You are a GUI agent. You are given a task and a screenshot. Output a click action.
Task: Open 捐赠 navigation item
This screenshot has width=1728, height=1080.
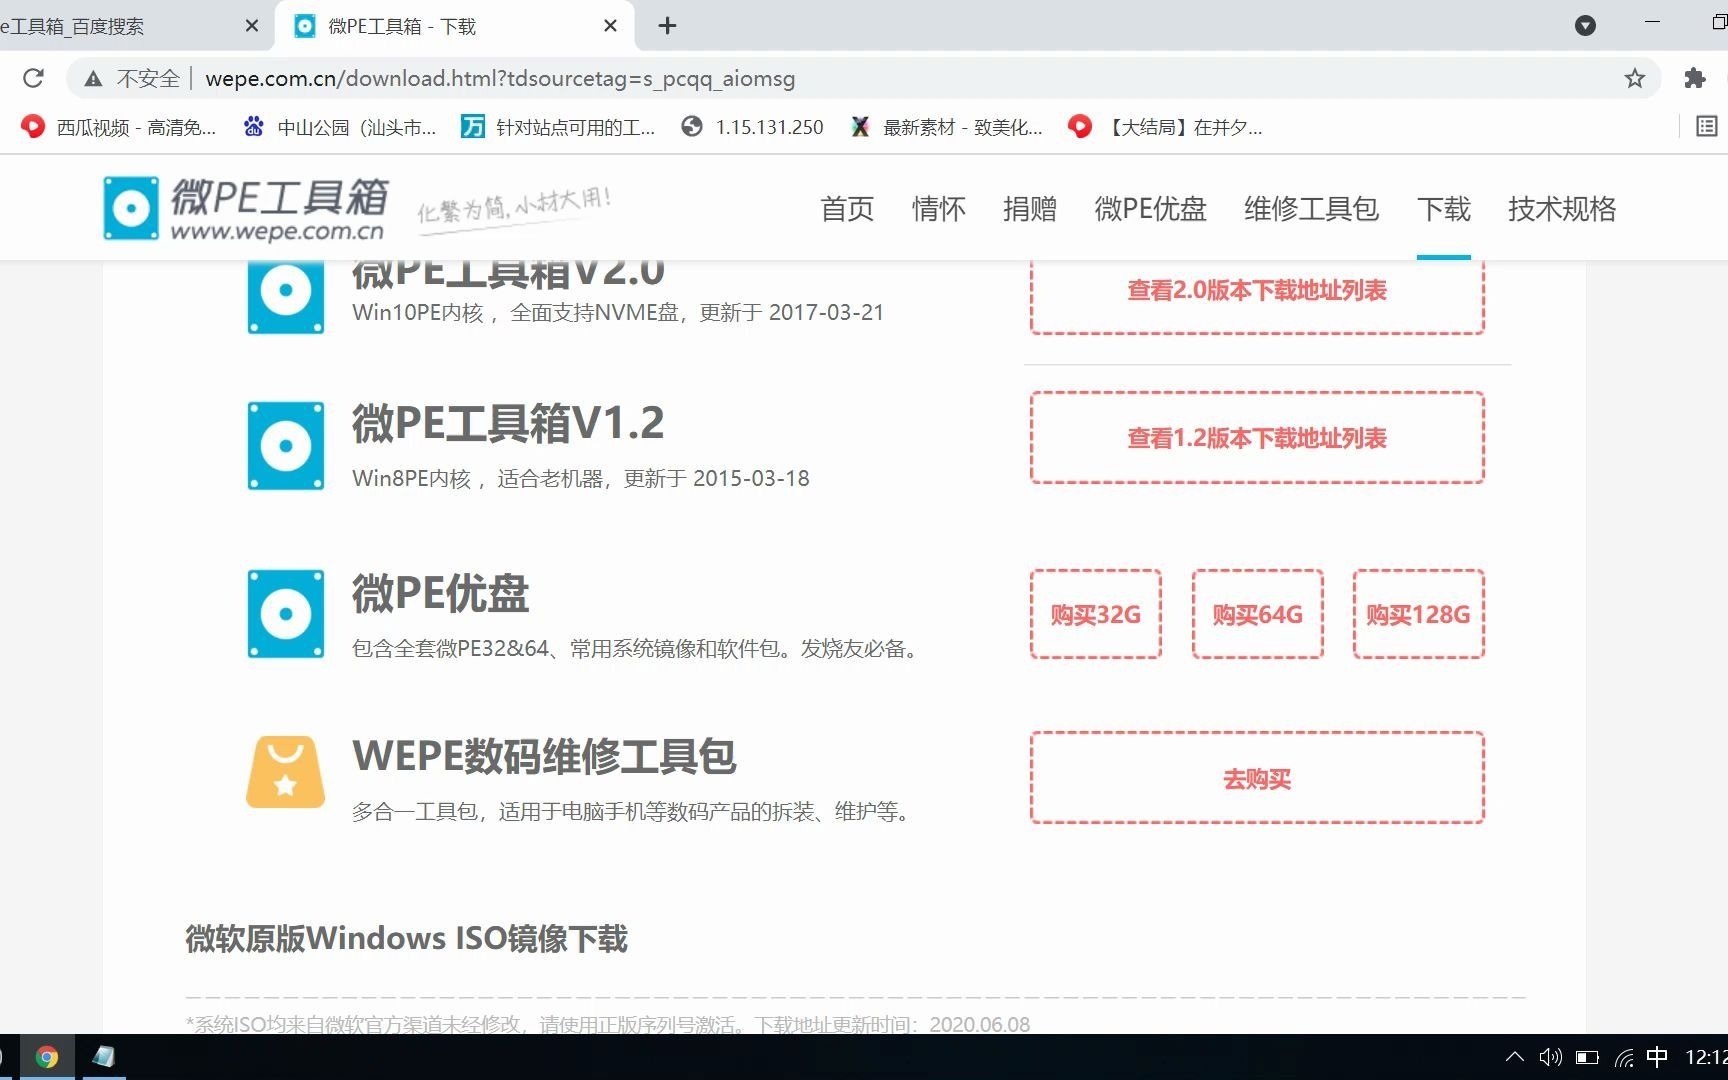1030,208
